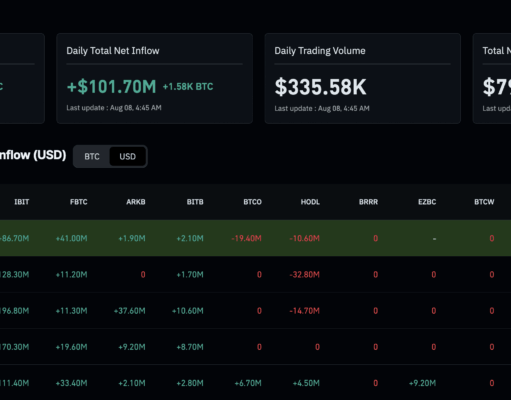
Task: Click the +10.60M BITB cell
Action: (187, 311)
